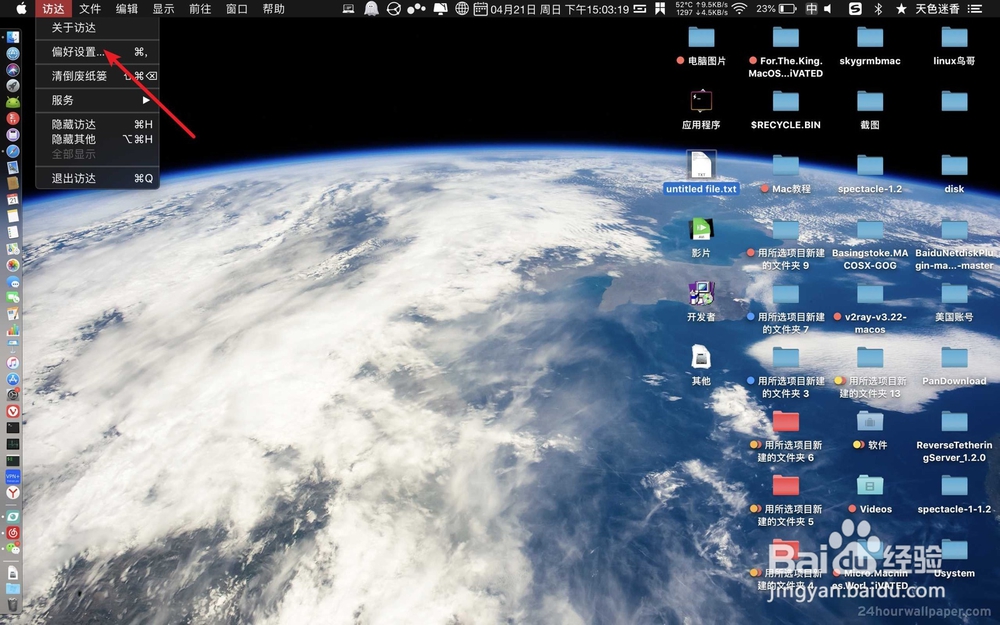Open the 窗口 menu
Image resolution: width=1000 pixels, height=625 pixels.
coord(237,9)
